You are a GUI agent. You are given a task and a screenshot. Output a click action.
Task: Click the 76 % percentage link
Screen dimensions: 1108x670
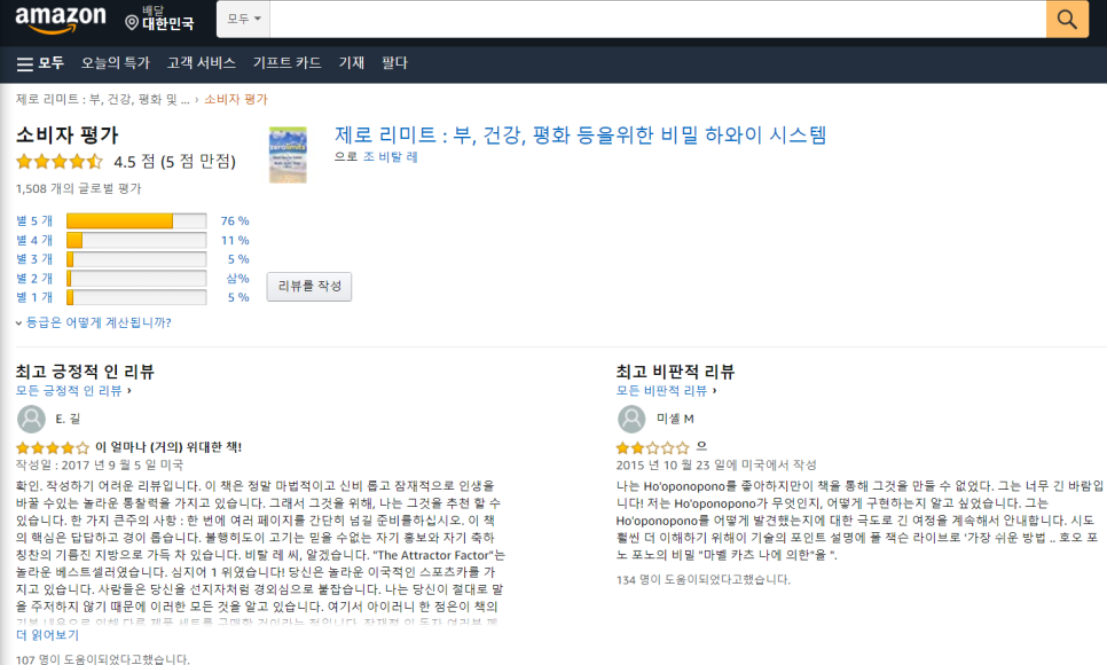pyautogui.click(x=235, y=221)
